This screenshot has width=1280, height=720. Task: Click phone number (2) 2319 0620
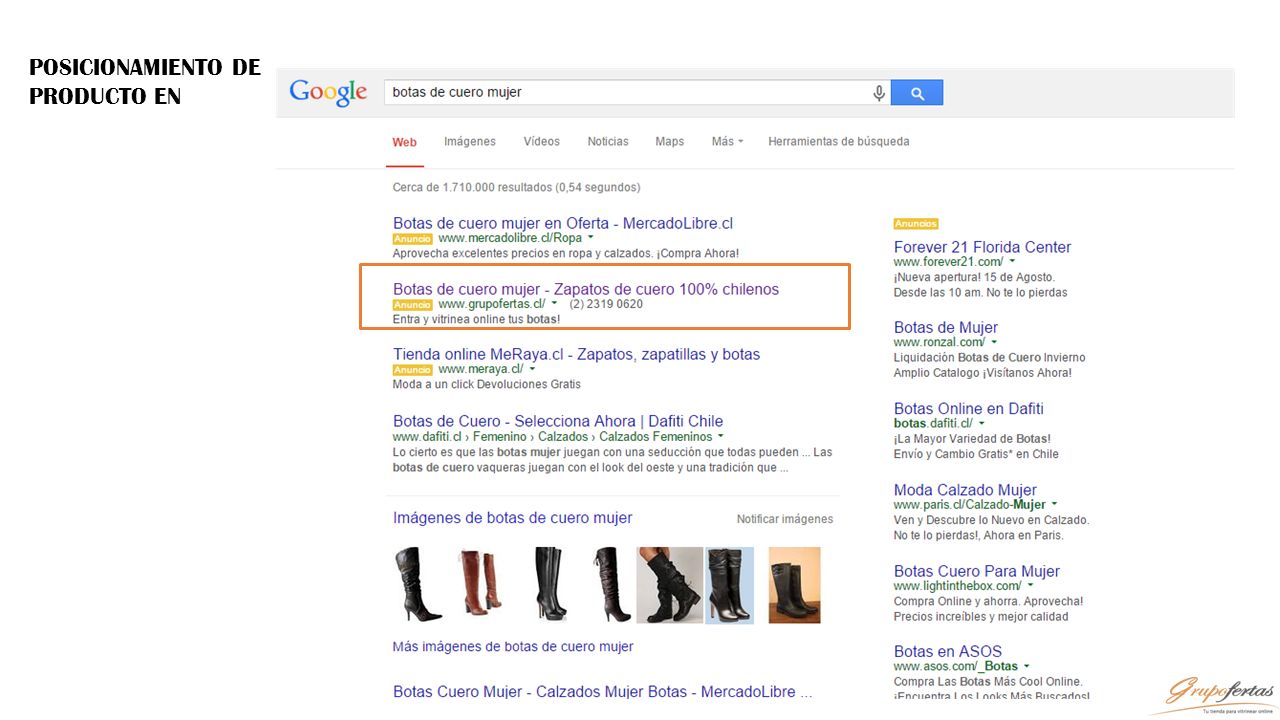[606, 304]
